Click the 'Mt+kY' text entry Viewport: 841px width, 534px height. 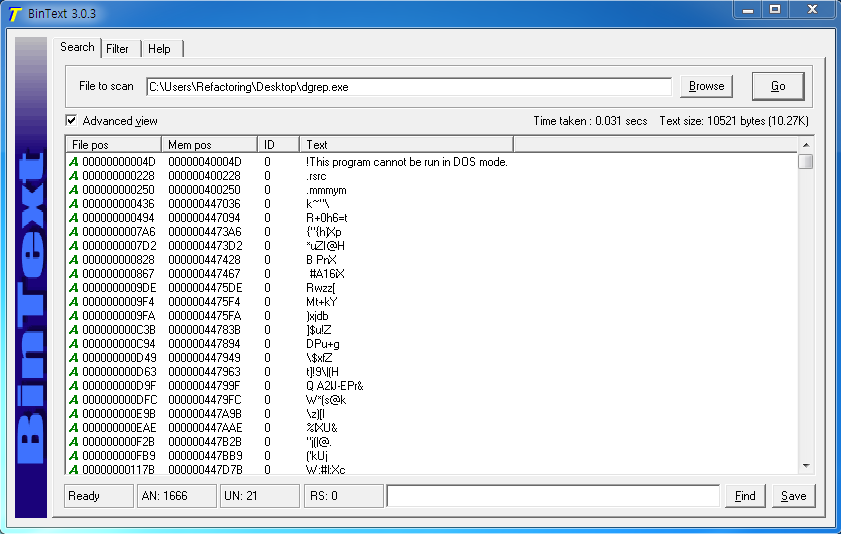click(x=322, y=302)
